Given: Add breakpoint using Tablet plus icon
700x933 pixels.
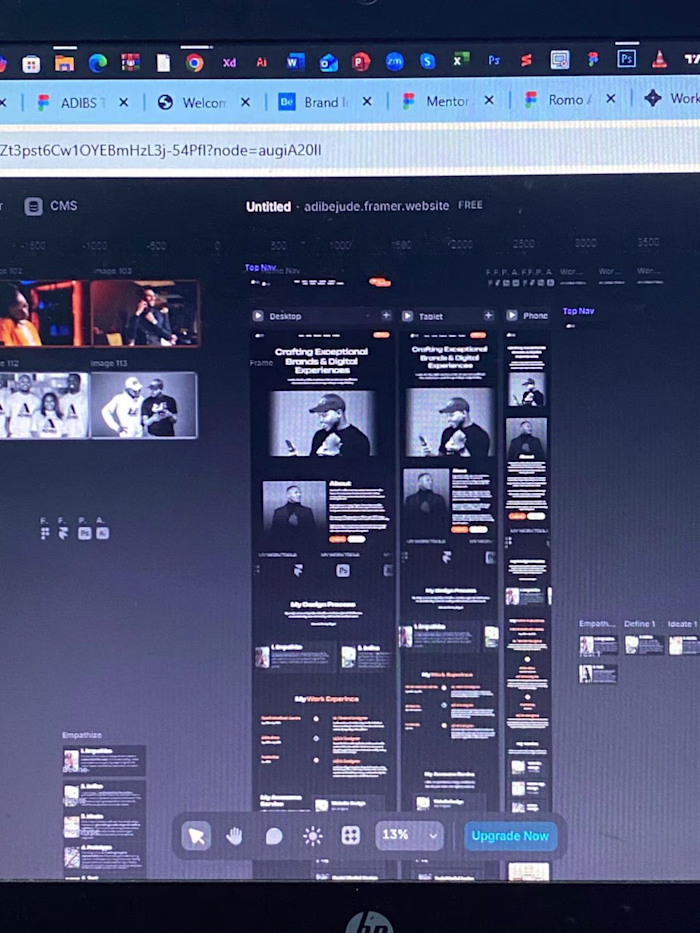Looking at the screenshot, I should tap(488, 315).
